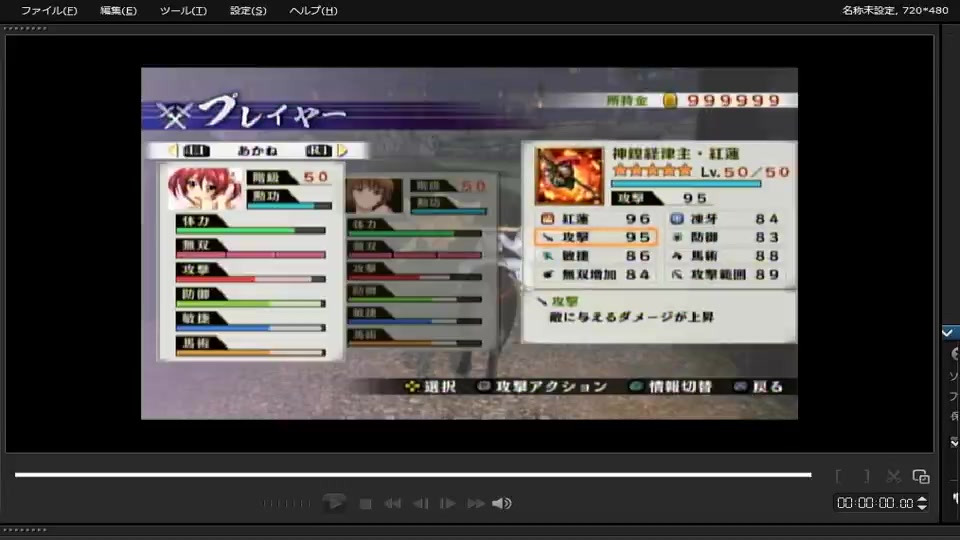Image resolution: width=960 pixels, height=540 pixels.
Task: Click the 情報切替 label in preview
Action: (x=680, y=386)
